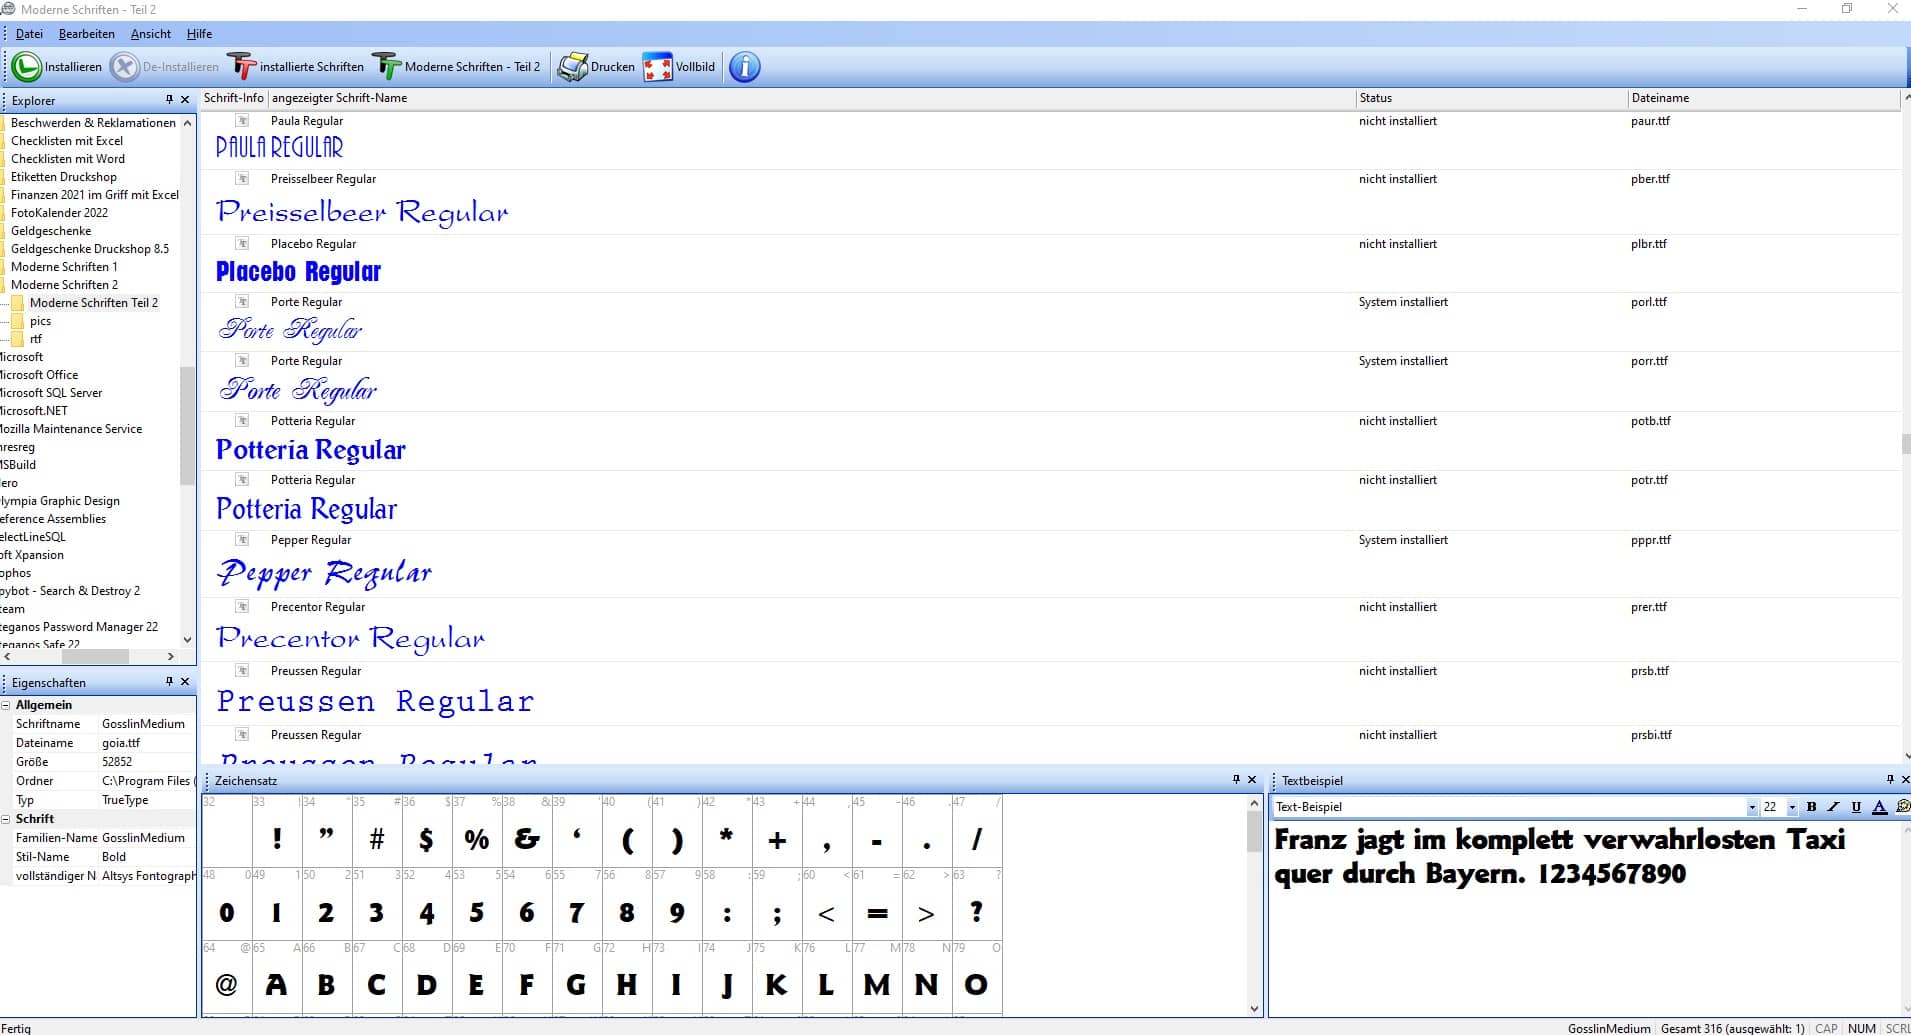Click the font color icon in Textbeispiel

pos(1879,807)
